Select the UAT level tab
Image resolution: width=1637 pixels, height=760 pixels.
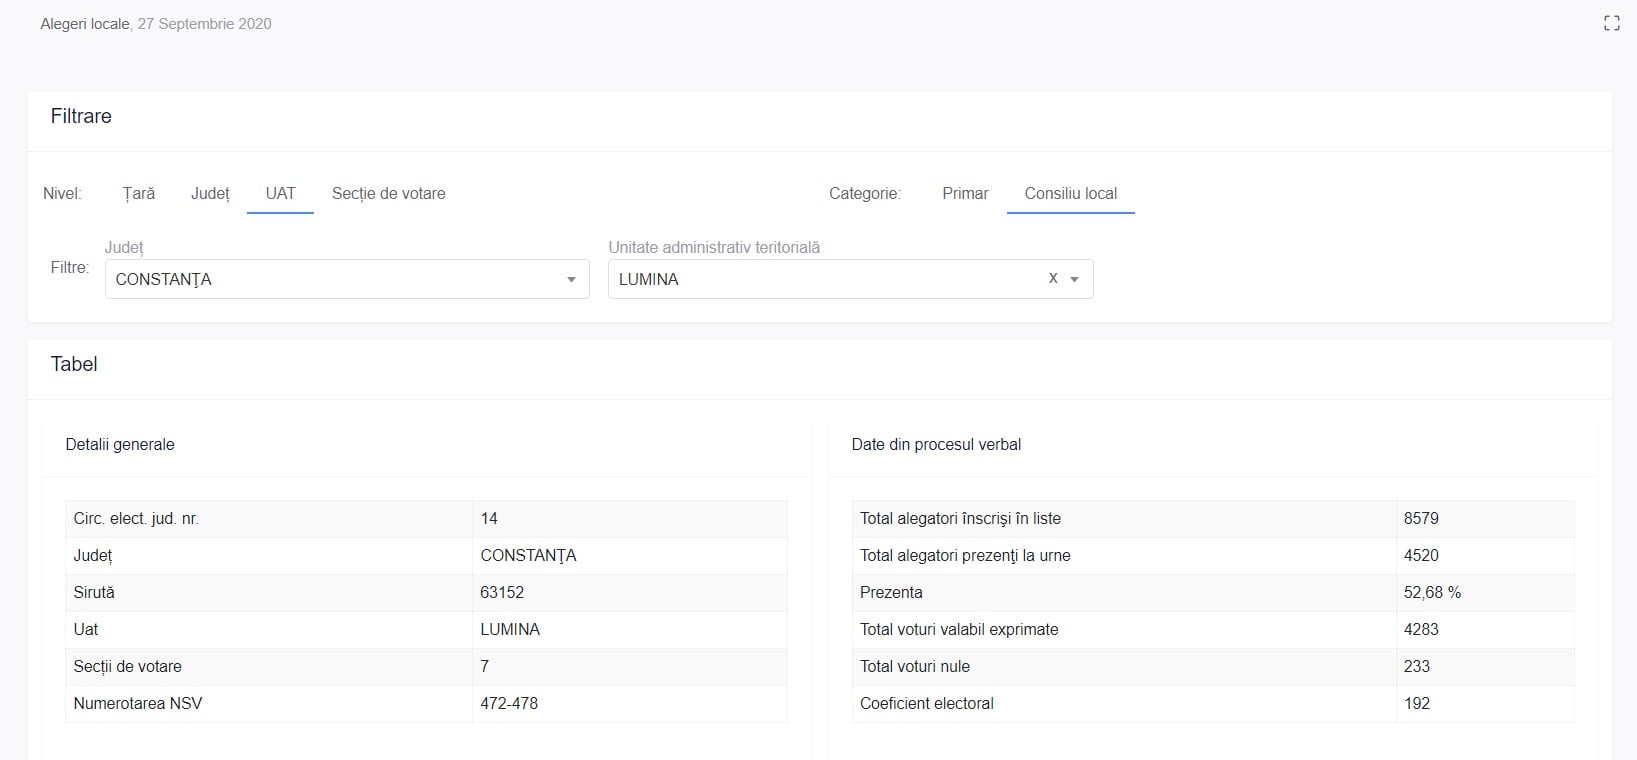click(x=280, y=193)
